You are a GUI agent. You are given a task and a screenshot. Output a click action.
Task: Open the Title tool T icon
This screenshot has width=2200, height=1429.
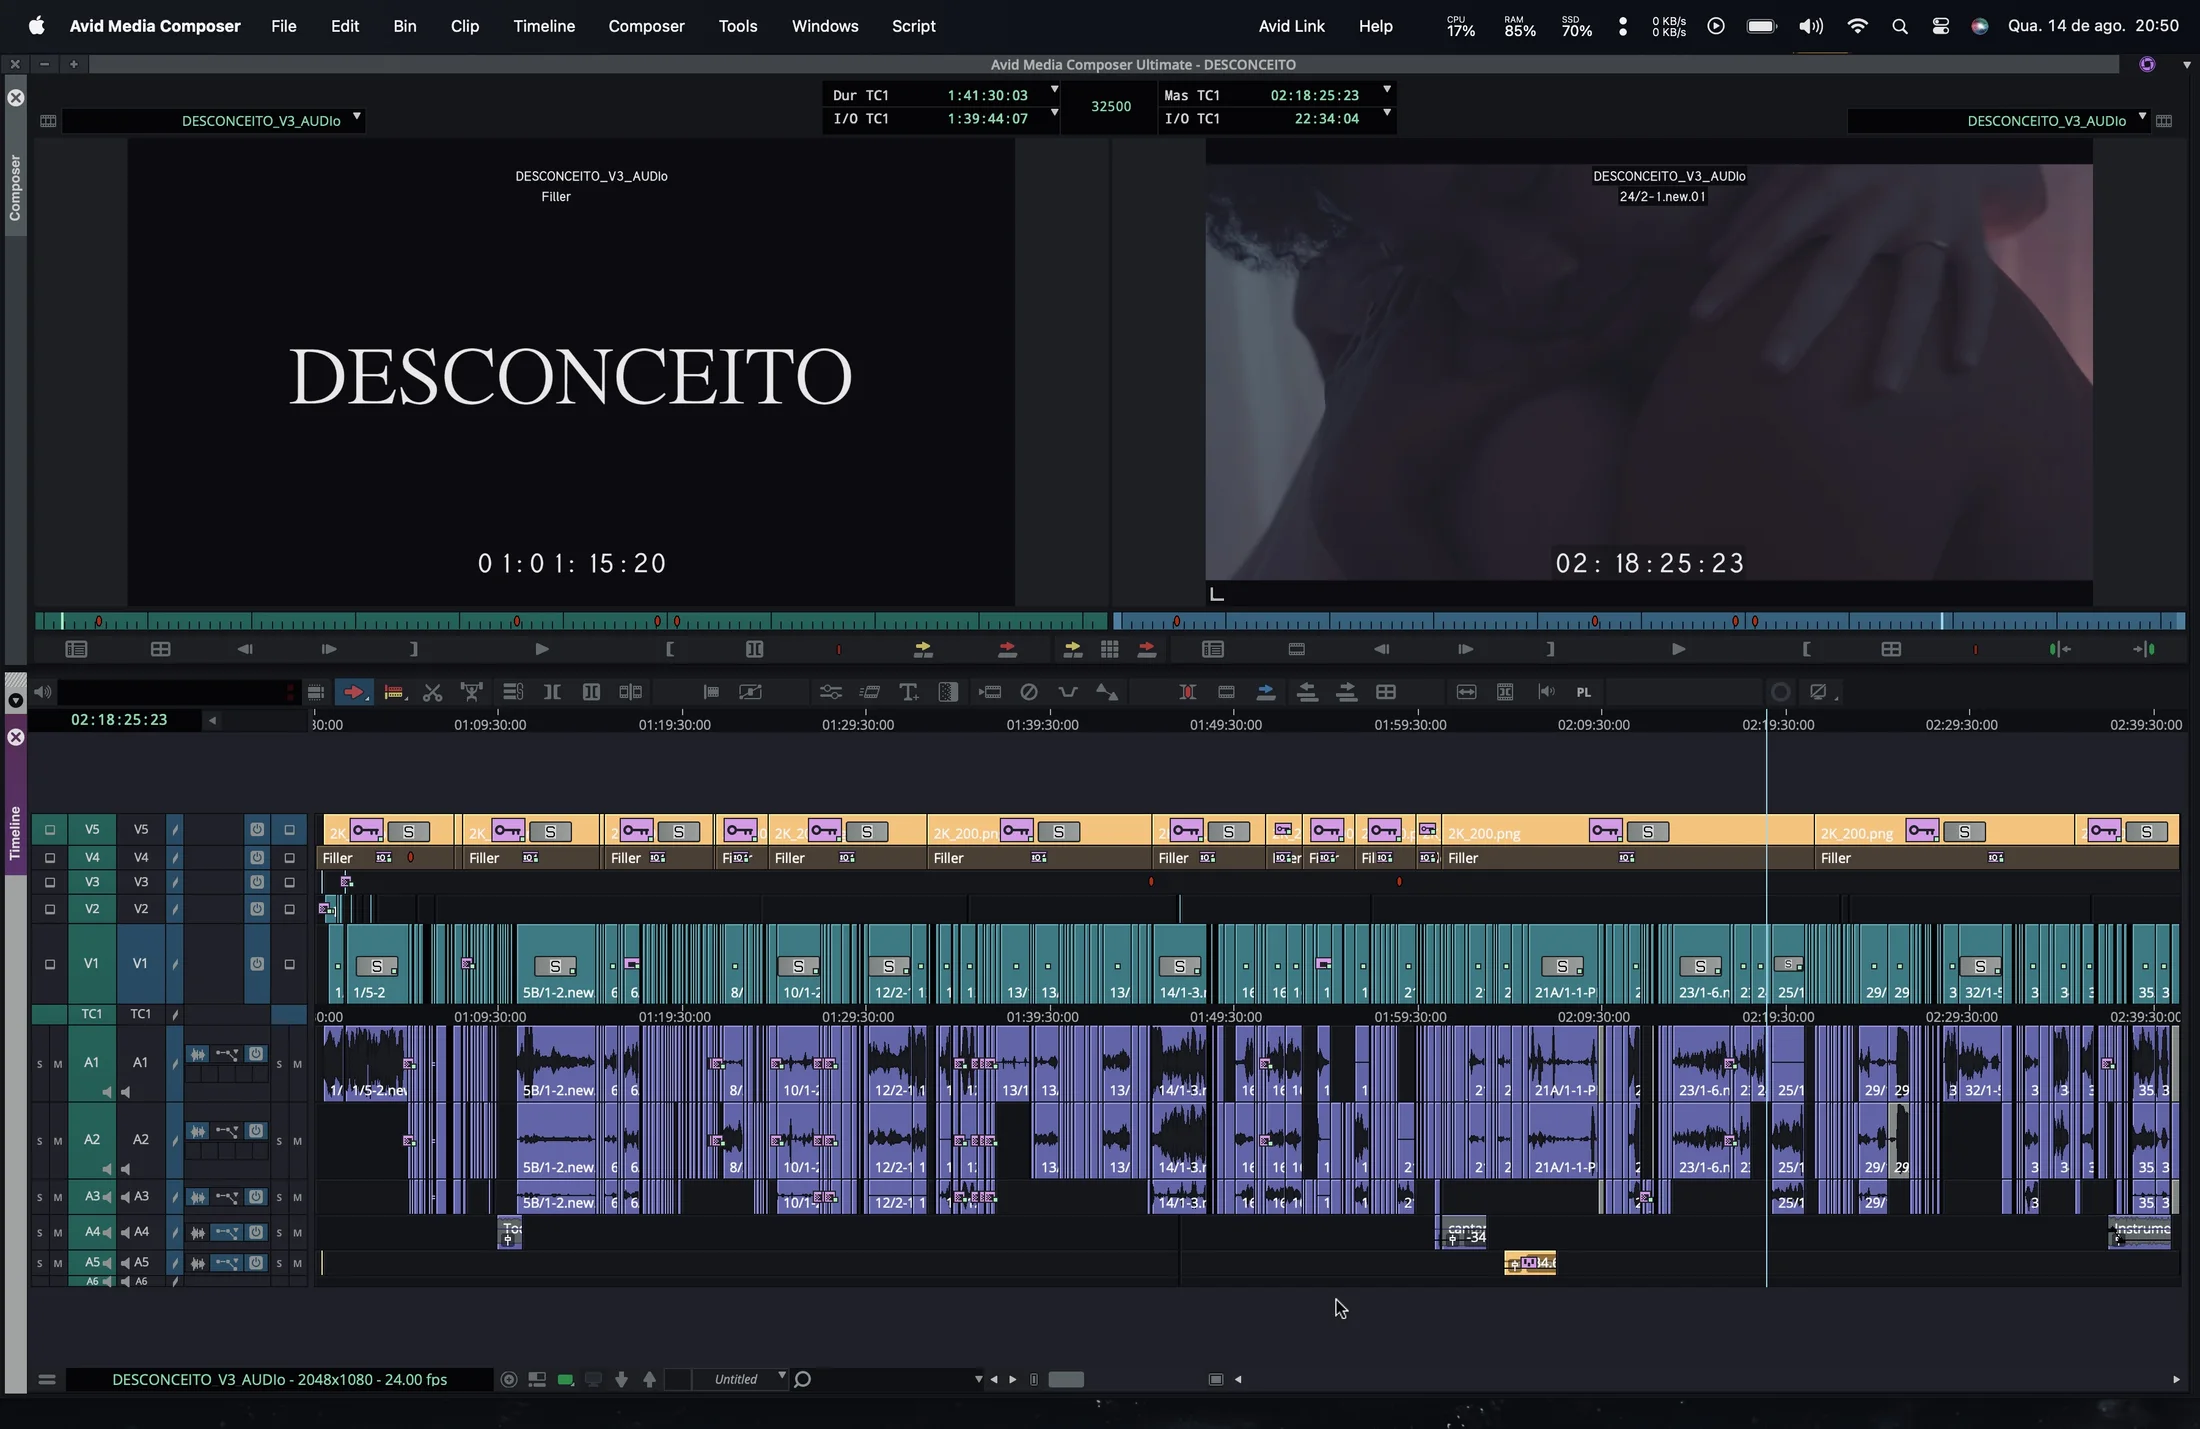pyautogui.click(x=908, y=692)
